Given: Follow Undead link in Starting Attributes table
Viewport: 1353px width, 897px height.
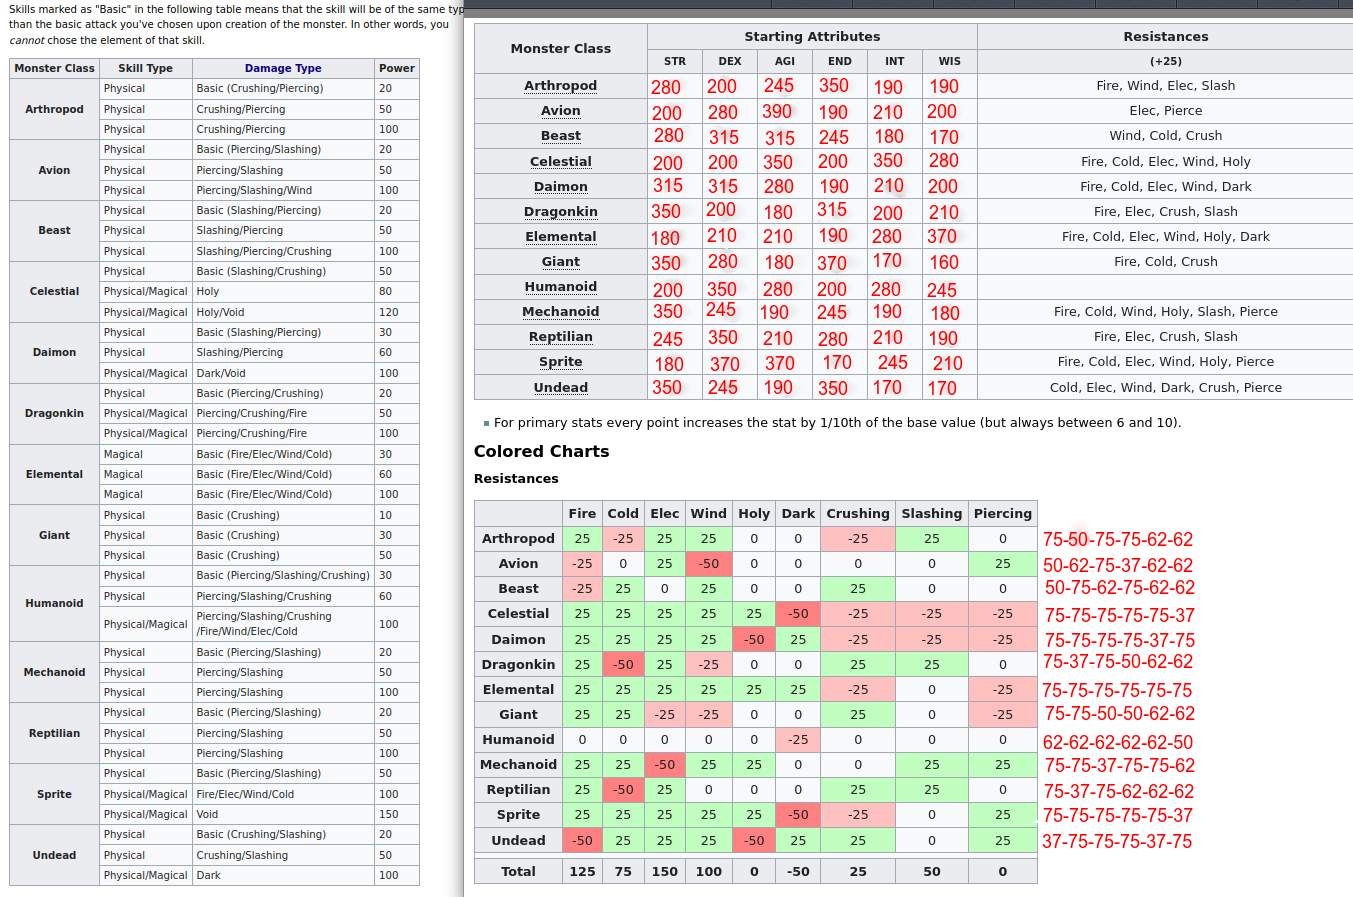Looking at the screenshot, I should pos(560,387).
